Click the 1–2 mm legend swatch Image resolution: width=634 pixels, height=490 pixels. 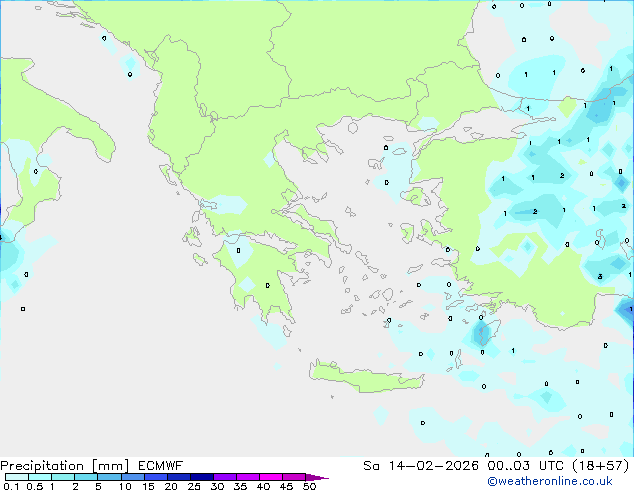coord(63,477)
